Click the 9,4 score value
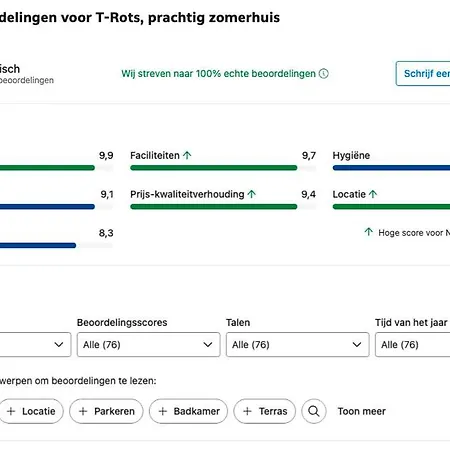 [309, 194]
